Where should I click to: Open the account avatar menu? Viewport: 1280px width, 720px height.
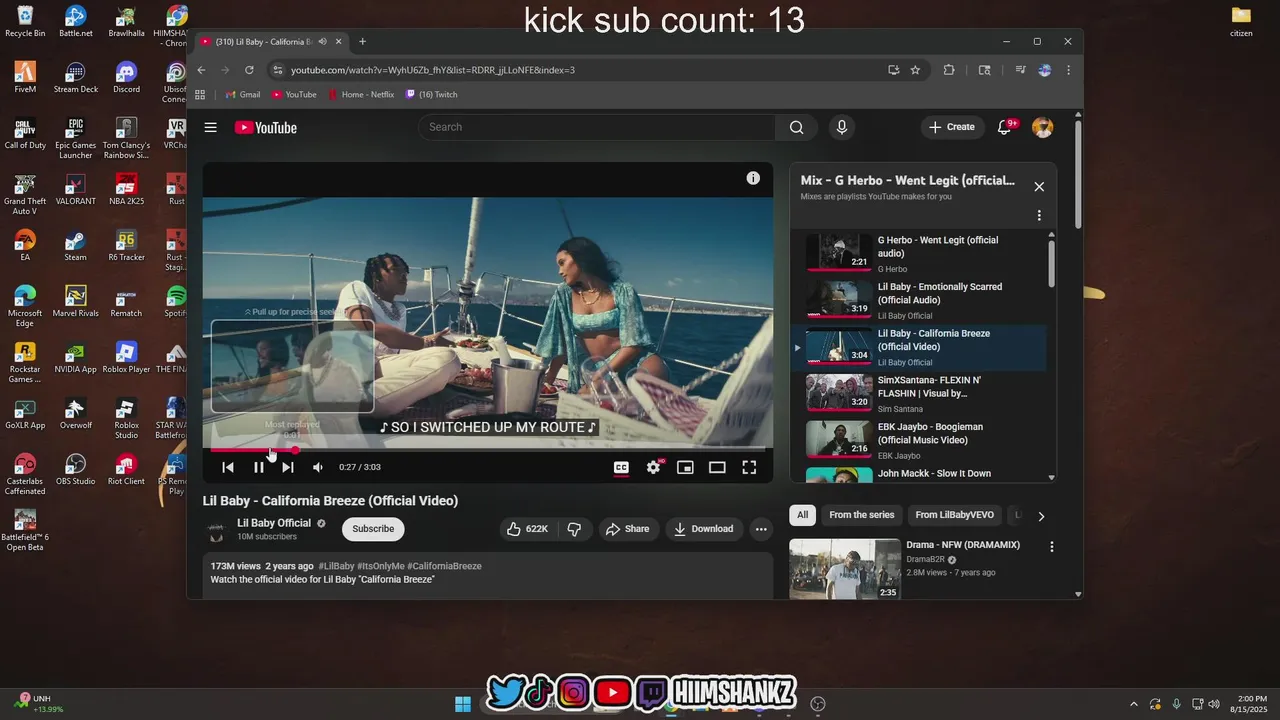[1042, 127]
